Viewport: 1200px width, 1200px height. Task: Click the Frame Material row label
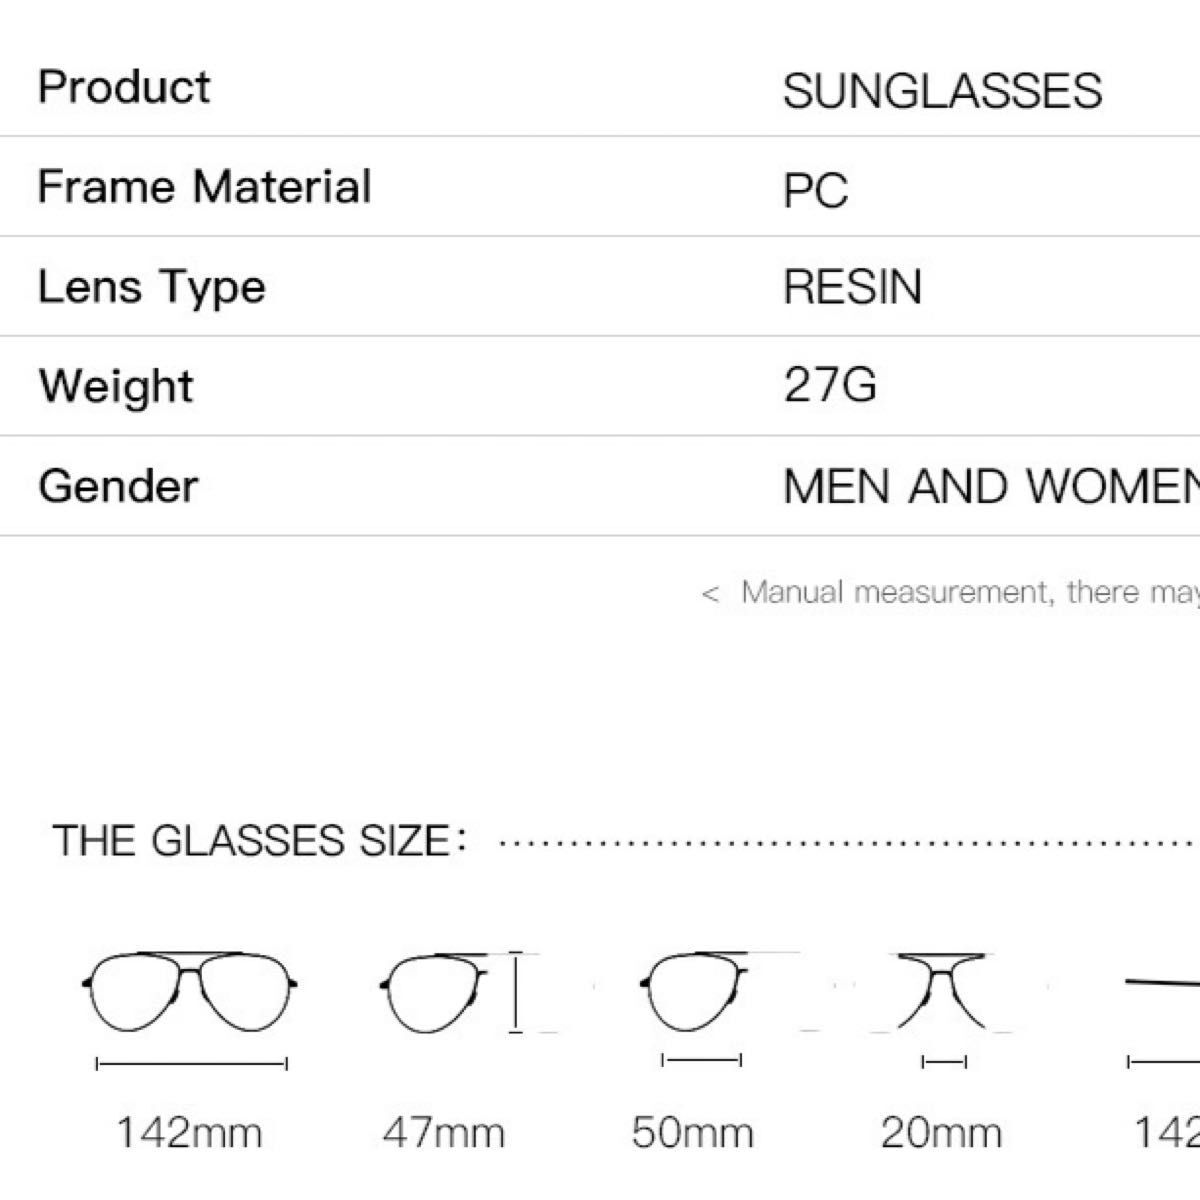coord(204,187)
